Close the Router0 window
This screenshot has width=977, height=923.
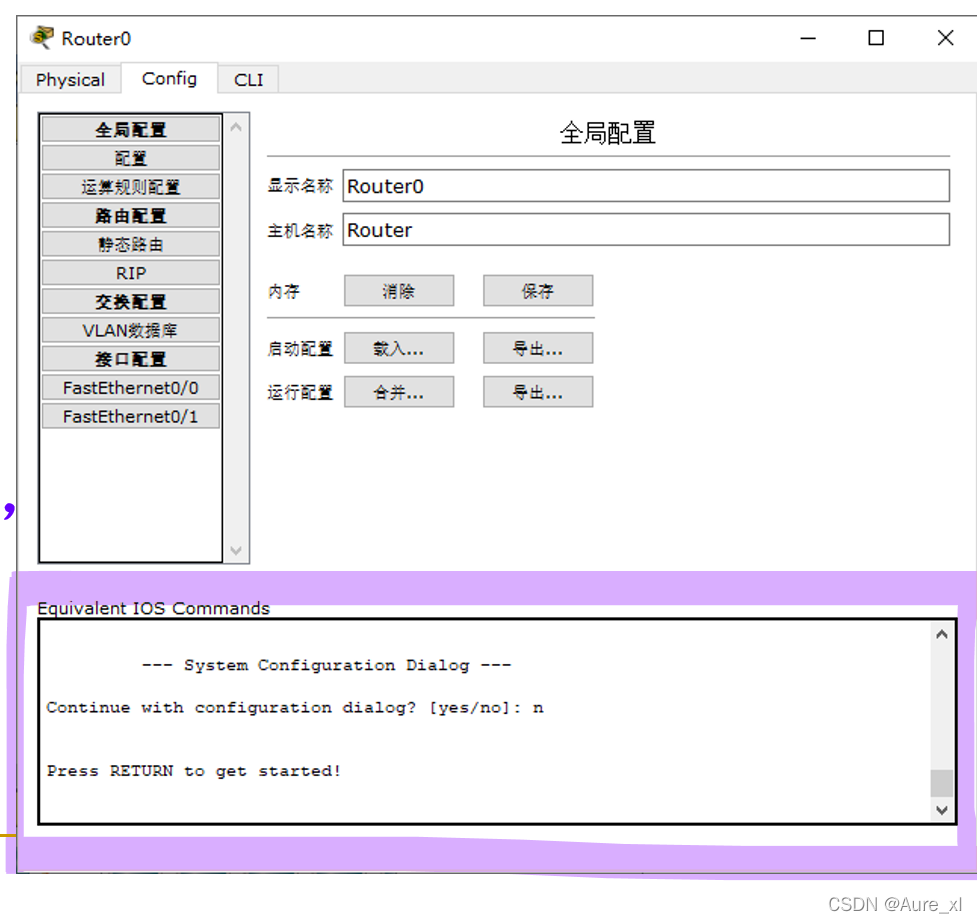click(945, 38)
